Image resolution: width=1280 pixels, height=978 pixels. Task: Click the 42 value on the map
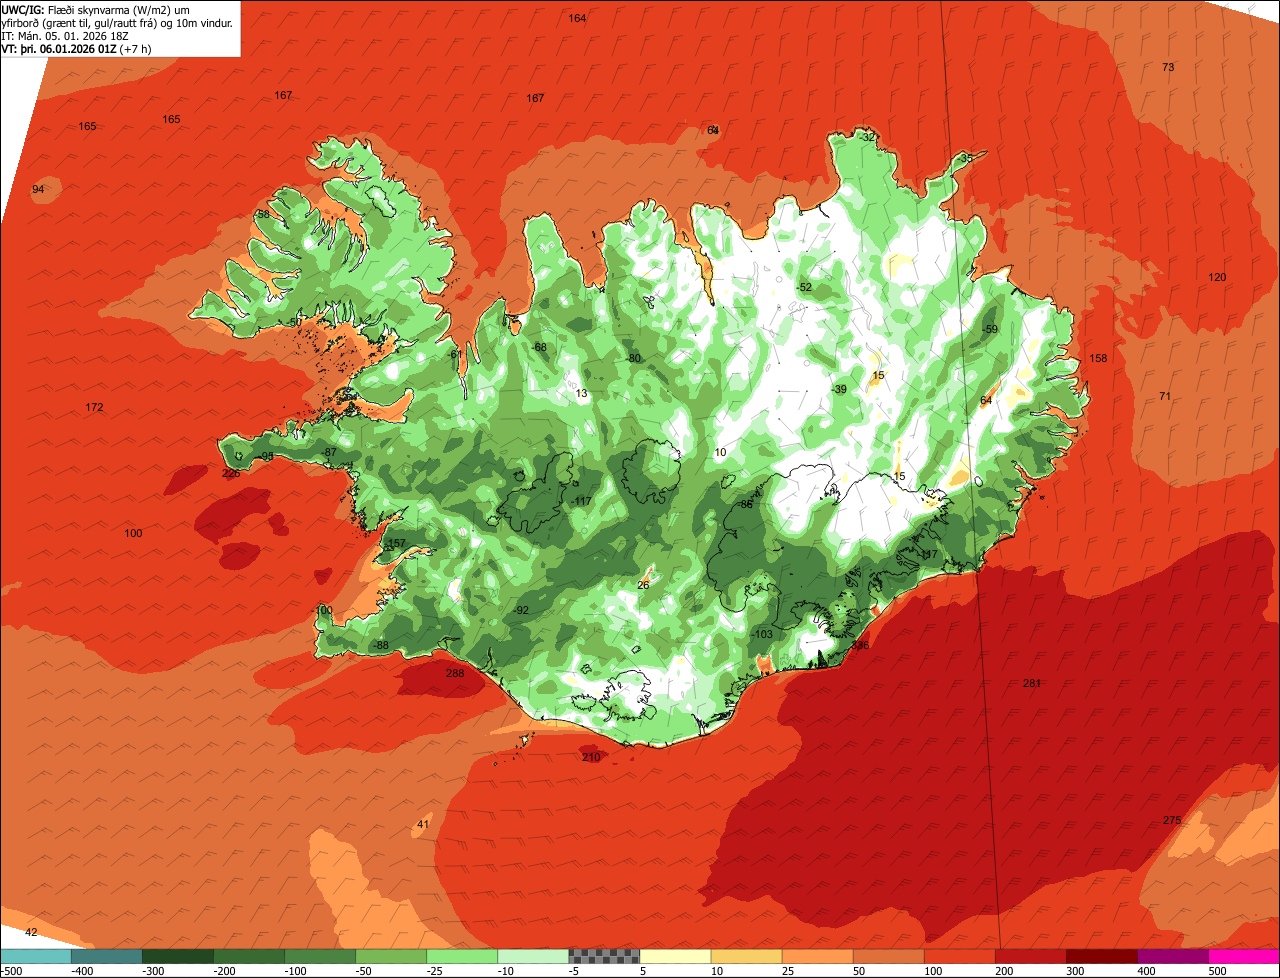coord(31,932)
